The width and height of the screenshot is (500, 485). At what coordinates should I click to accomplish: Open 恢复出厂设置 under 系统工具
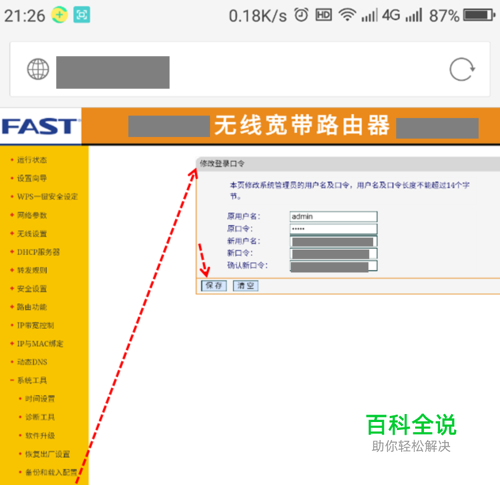pos(48,454)
